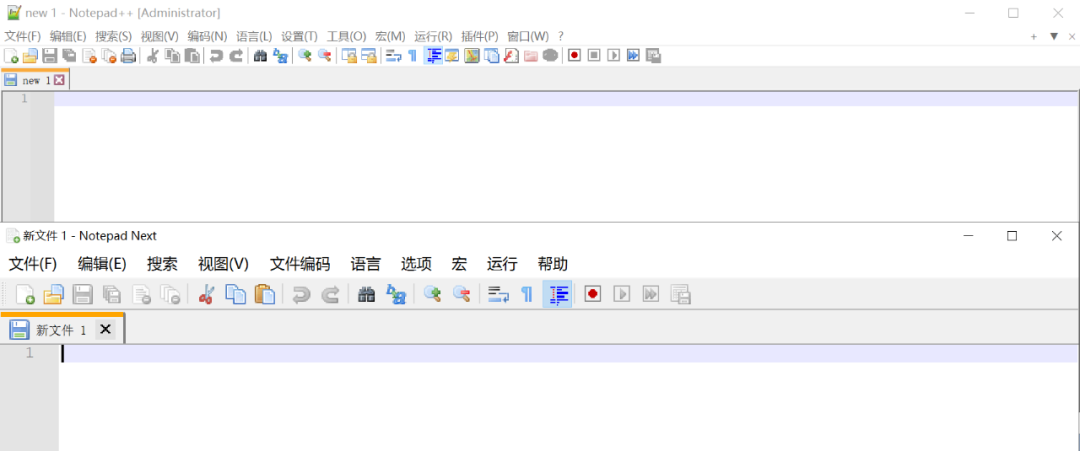The image size is (1080, 451).
Task: Select the new 1 tab in Notepad++
Action: (x=34, y=80)
